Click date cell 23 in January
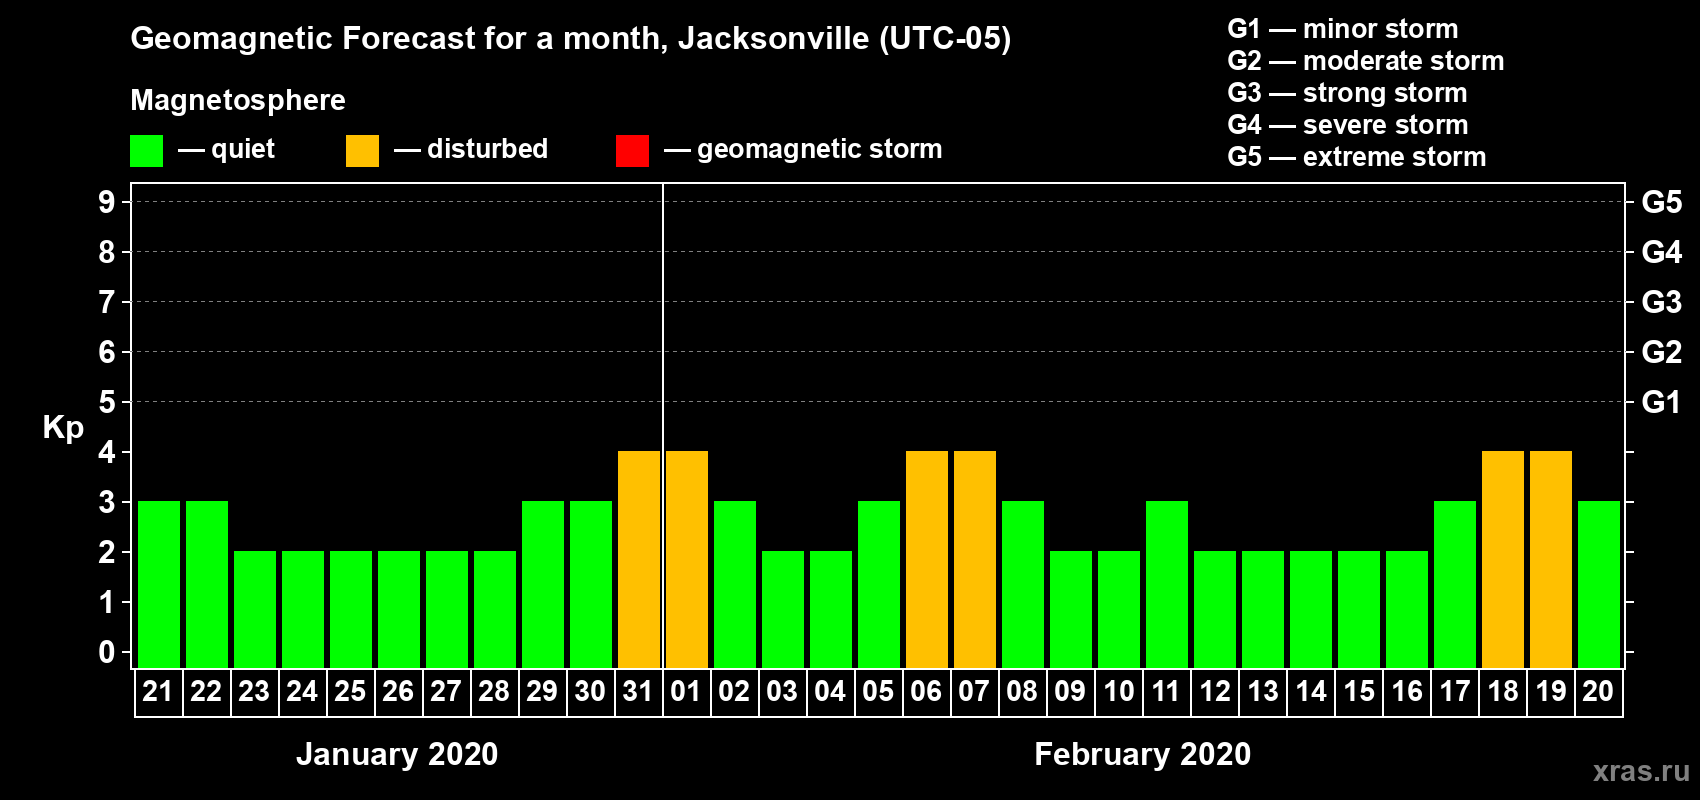1700x800 pixels. (x=255, y=692)
